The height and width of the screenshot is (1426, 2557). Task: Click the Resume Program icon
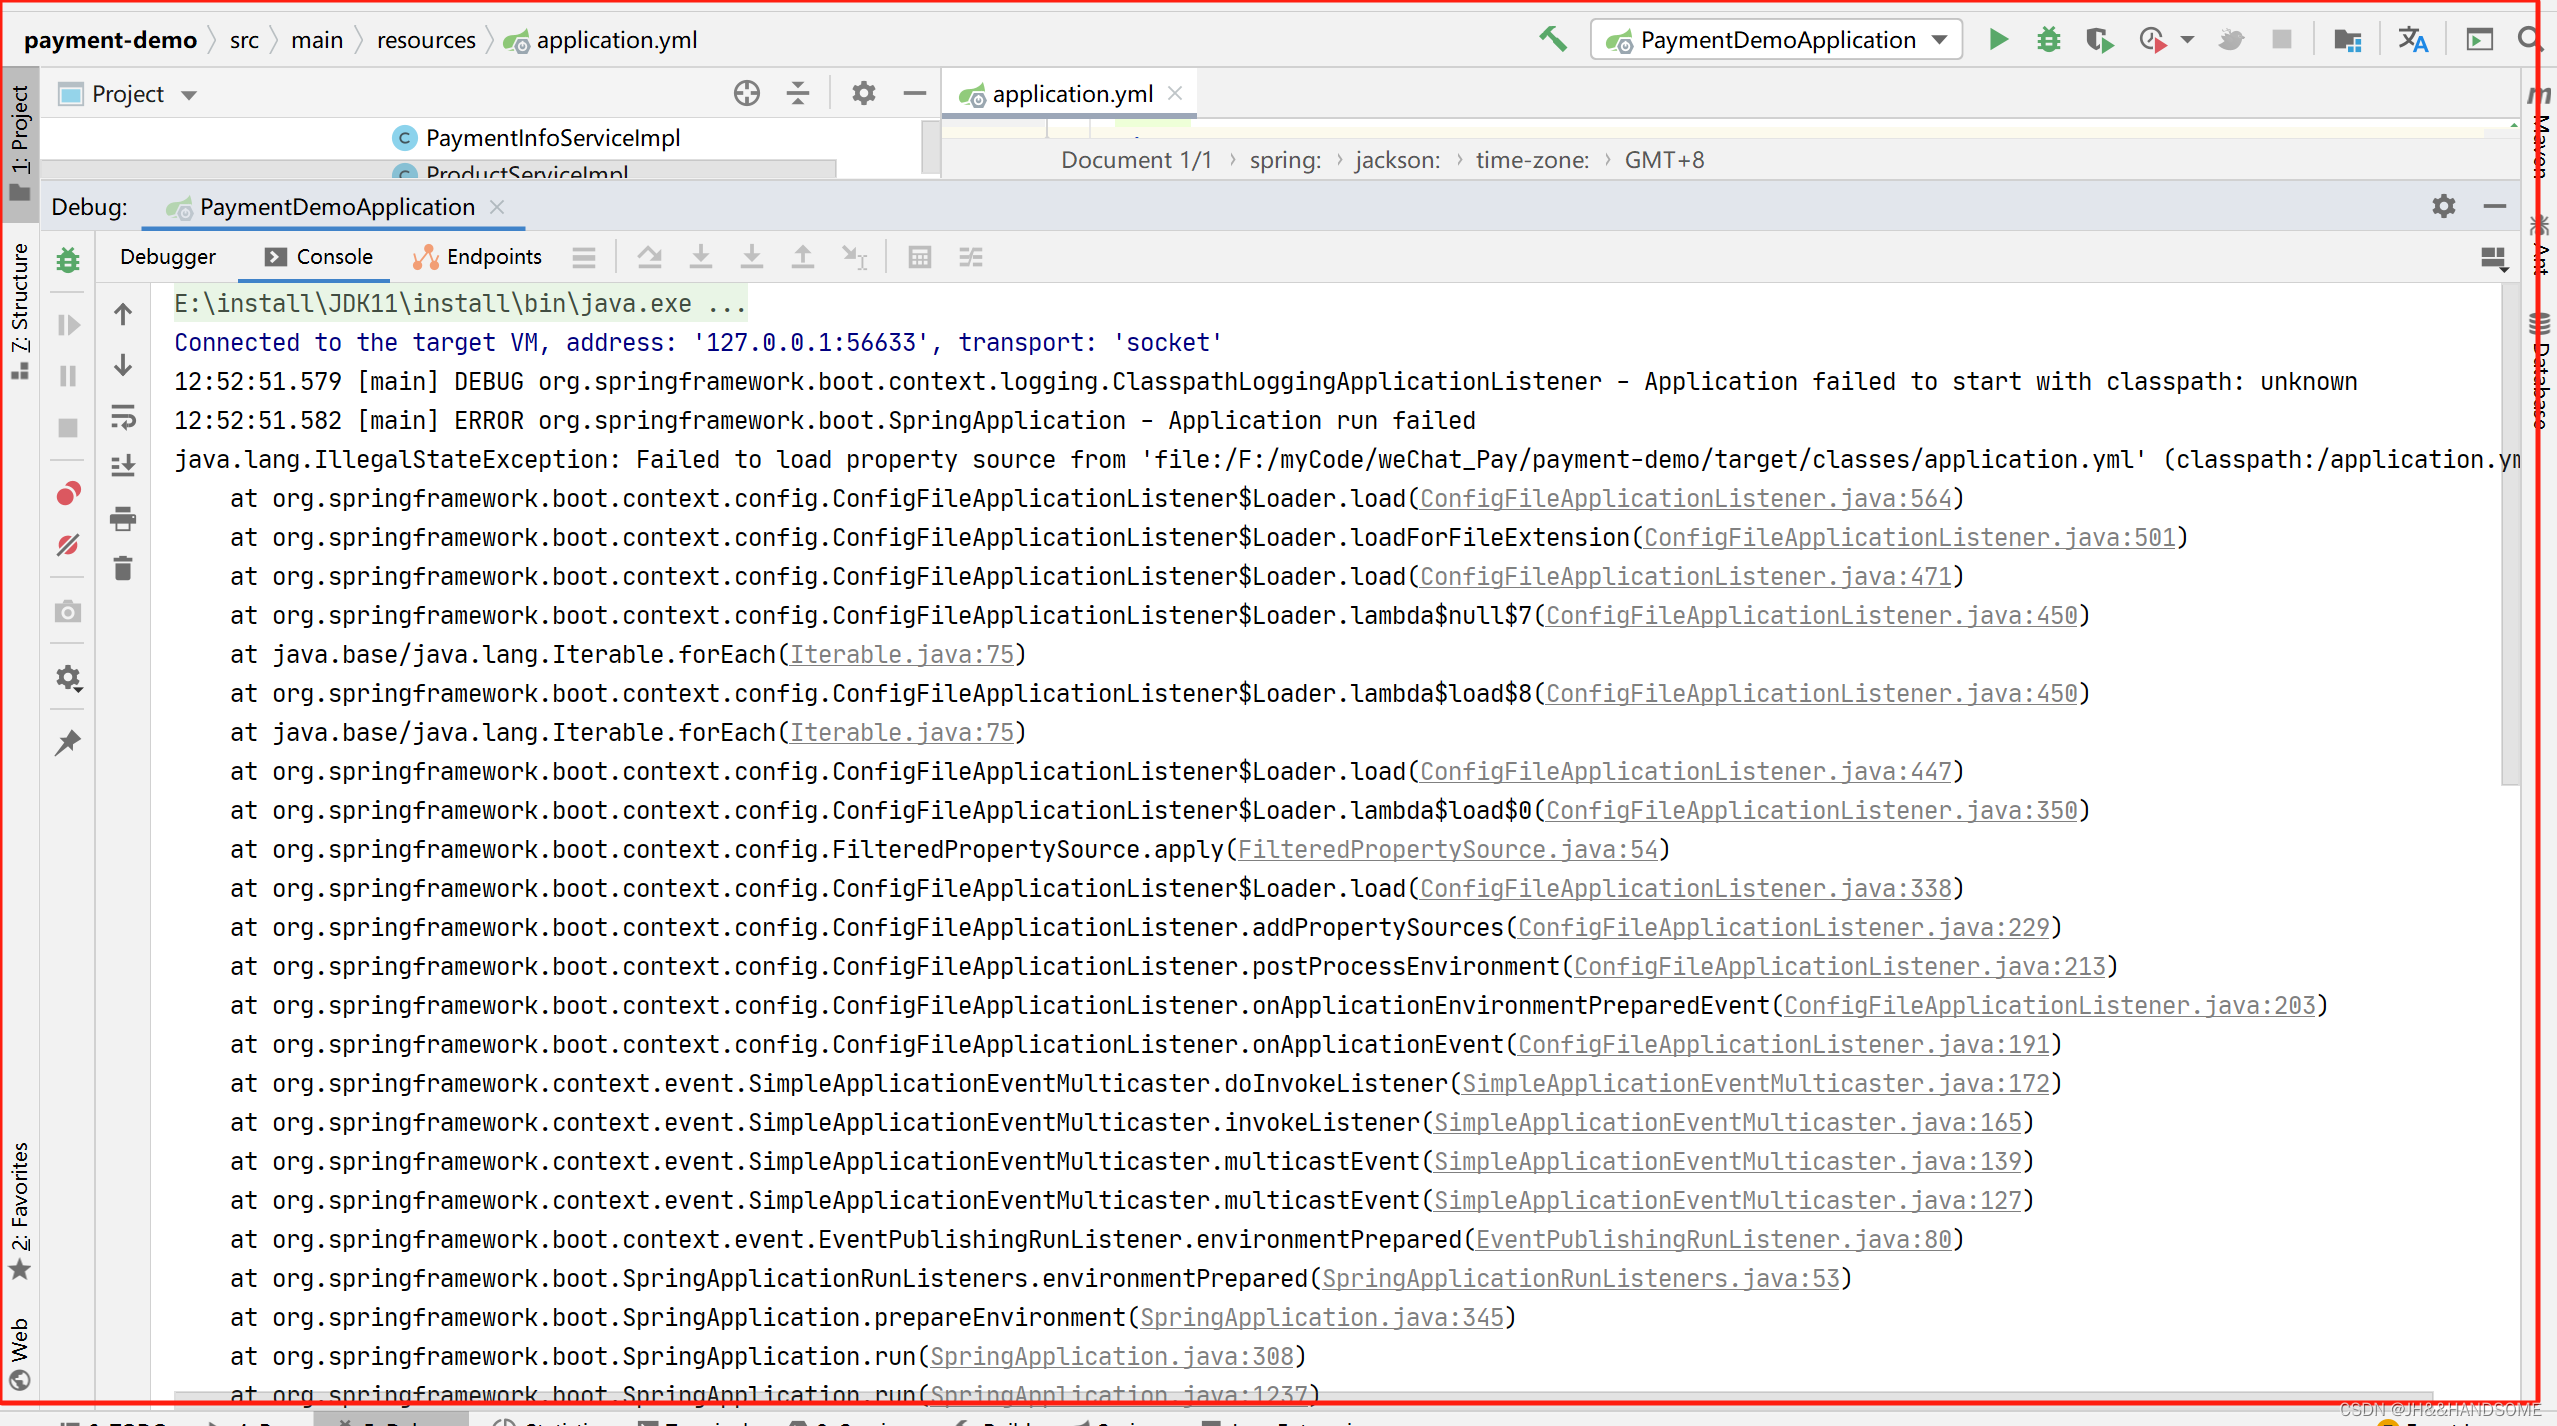pos(68,325)
